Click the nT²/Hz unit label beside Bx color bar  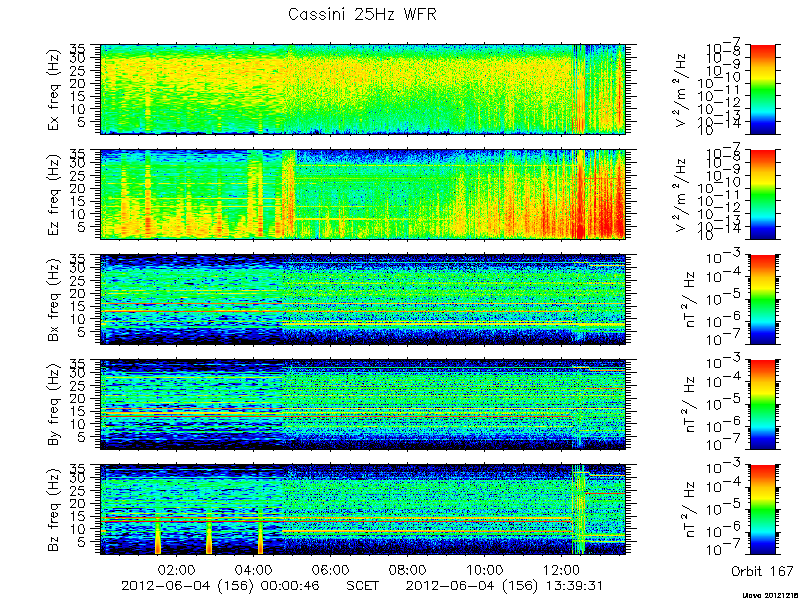(x=688, y=299)
